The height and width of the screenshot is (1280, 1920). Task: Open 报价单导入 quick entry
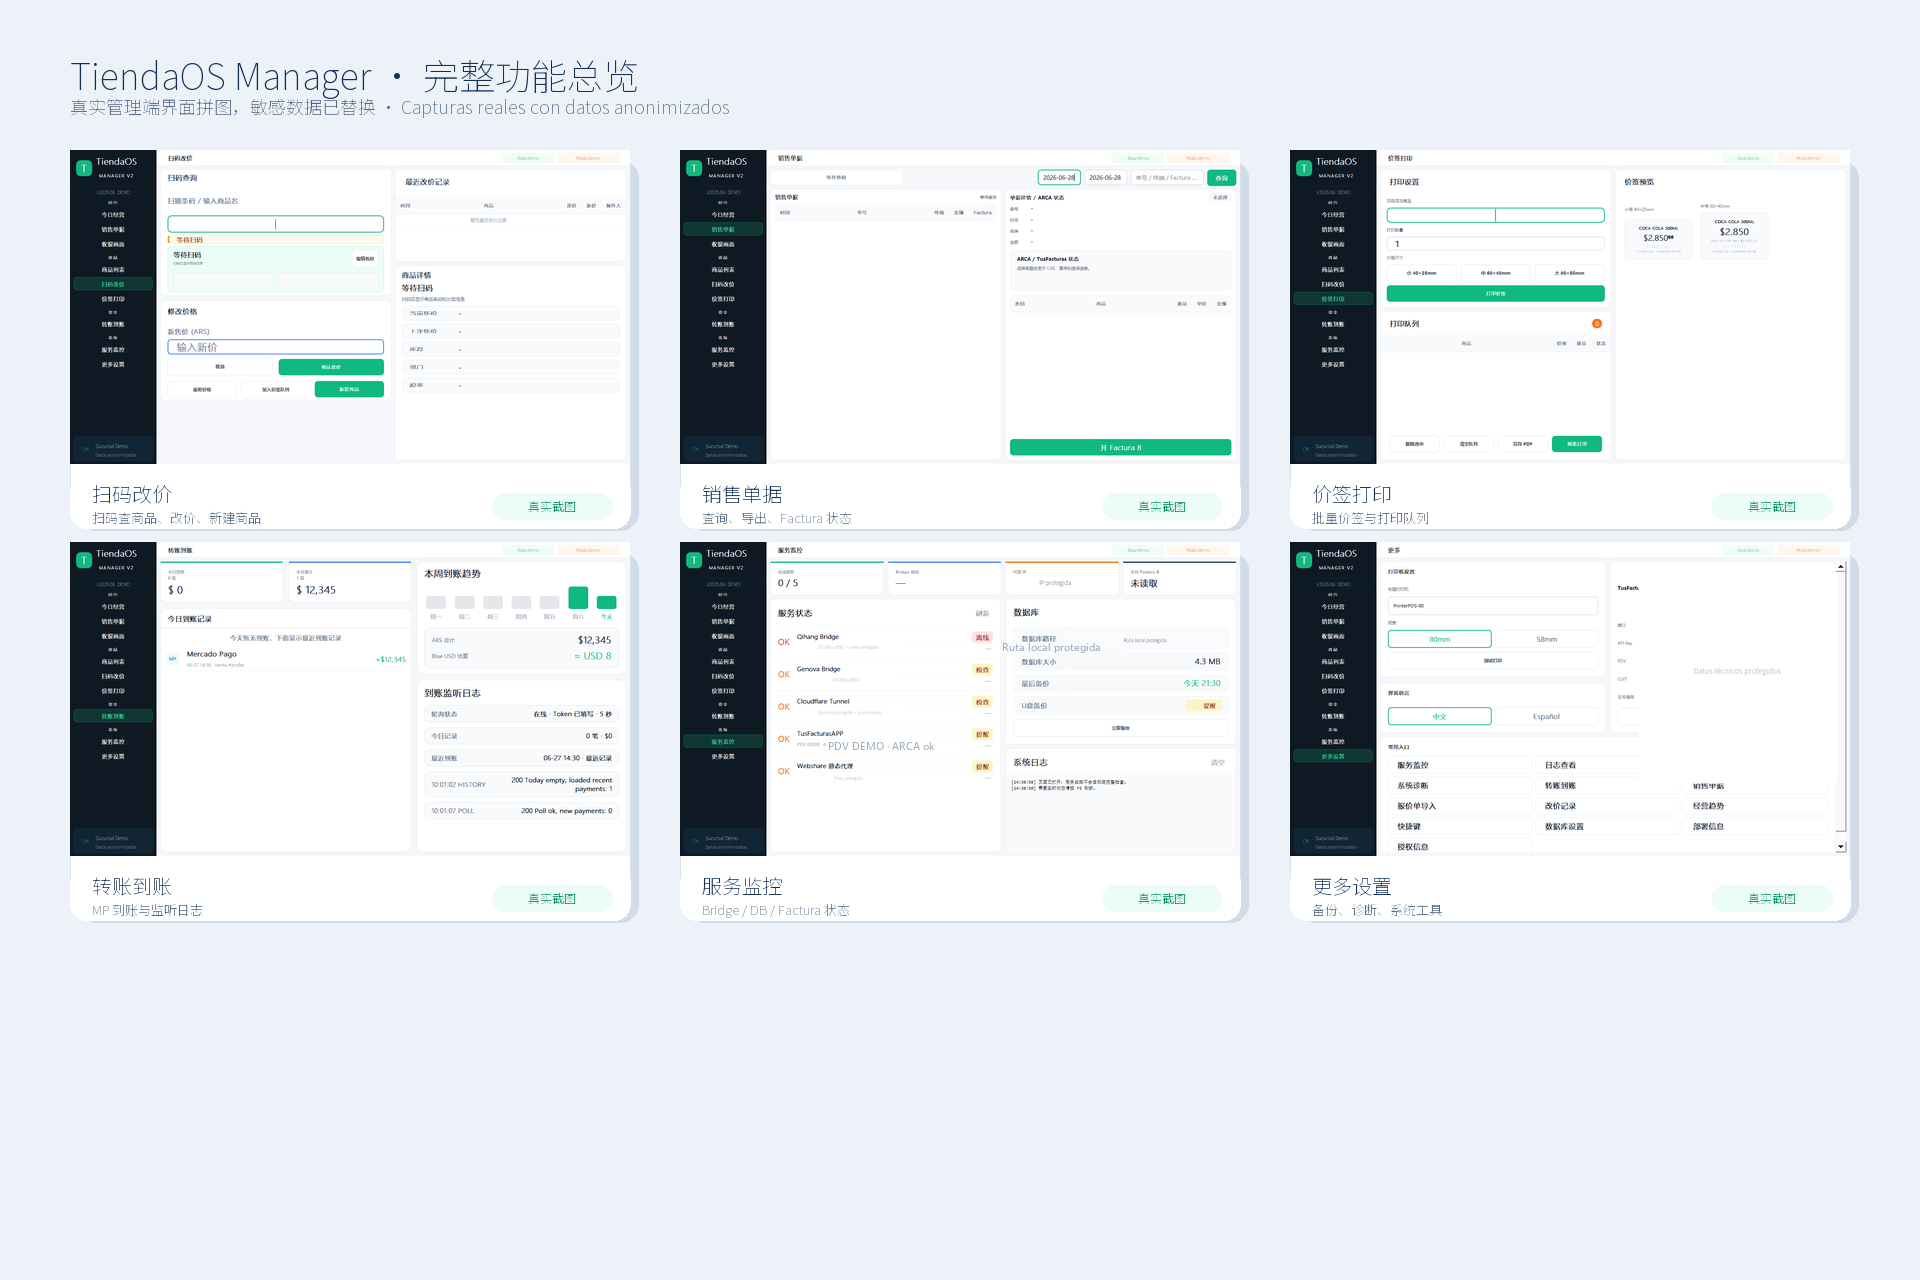pyautogui.click(x=1458, y=806)
